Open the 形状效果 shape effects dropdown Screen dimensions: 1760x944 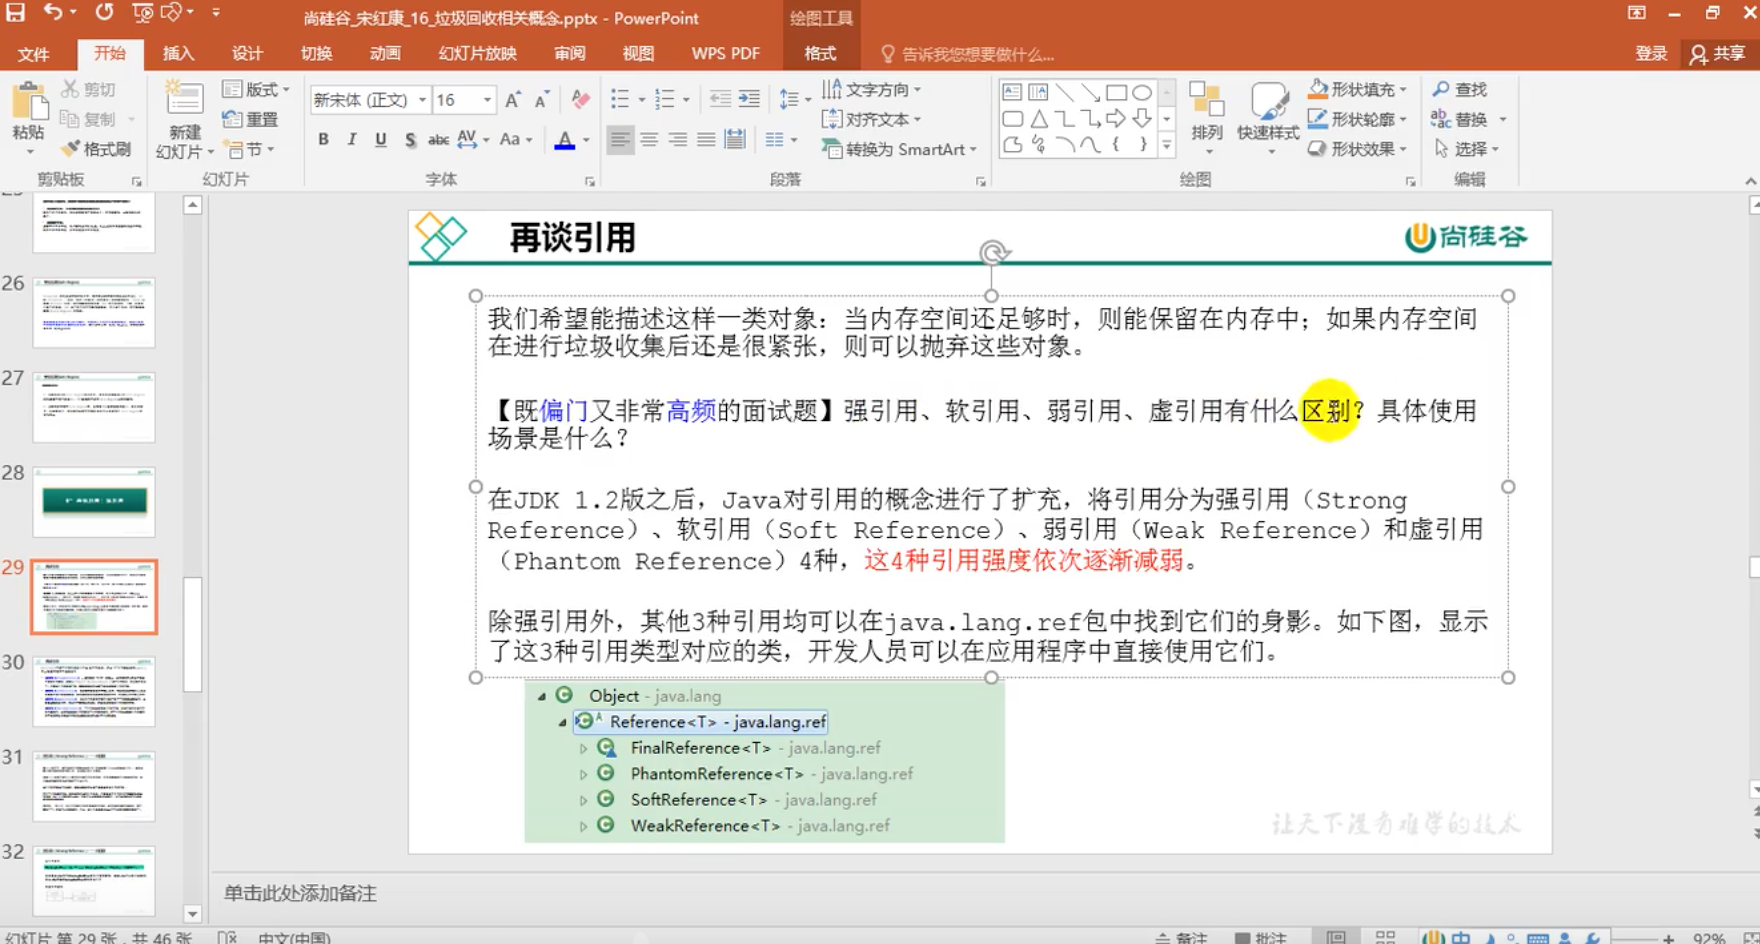tap(1358, 149)
